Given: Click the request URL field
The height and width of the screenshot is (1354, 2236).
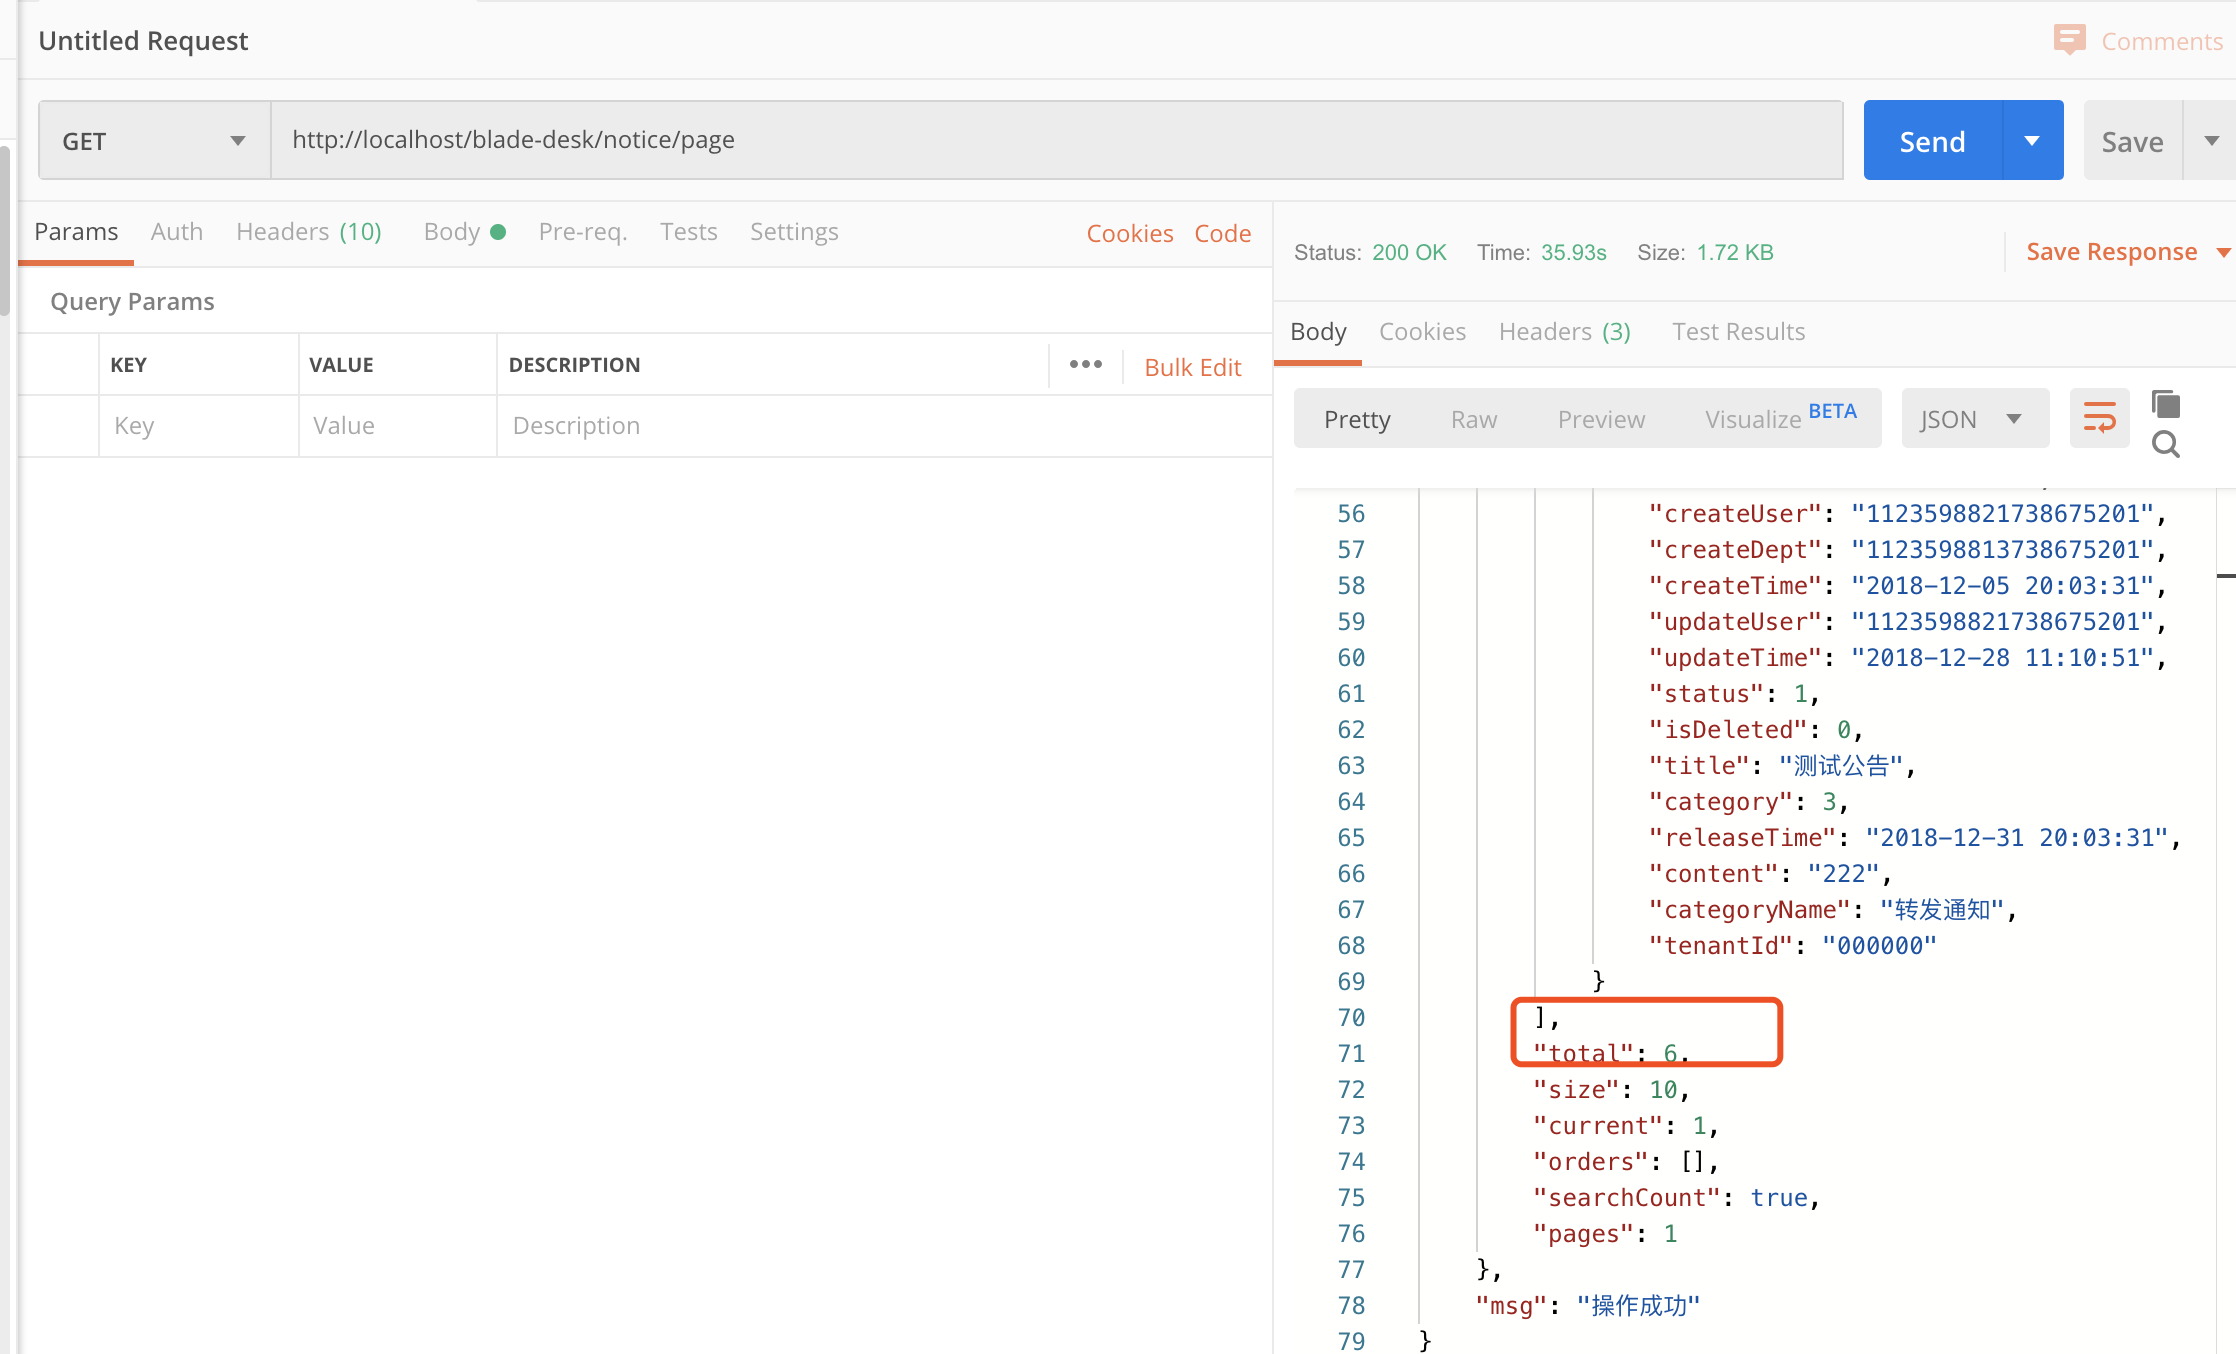Looking at the screenshot, I should (1057, 140).
